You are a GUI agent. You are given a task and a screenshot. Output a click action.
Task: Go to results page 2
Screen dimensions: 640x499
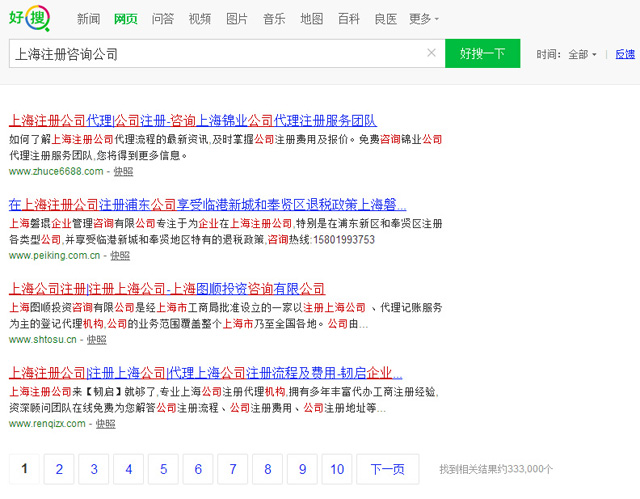[x=59, y=469]
